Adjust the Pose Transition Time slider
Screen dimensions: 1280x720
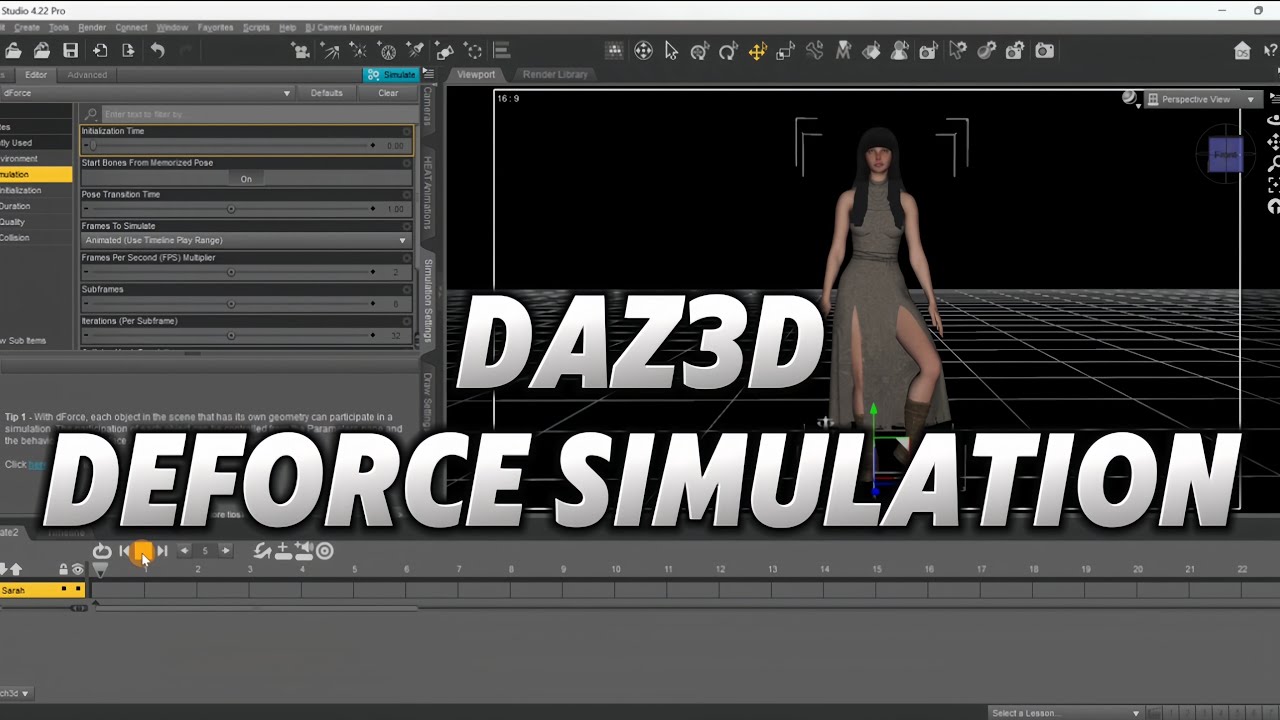(x=230, y=209)
